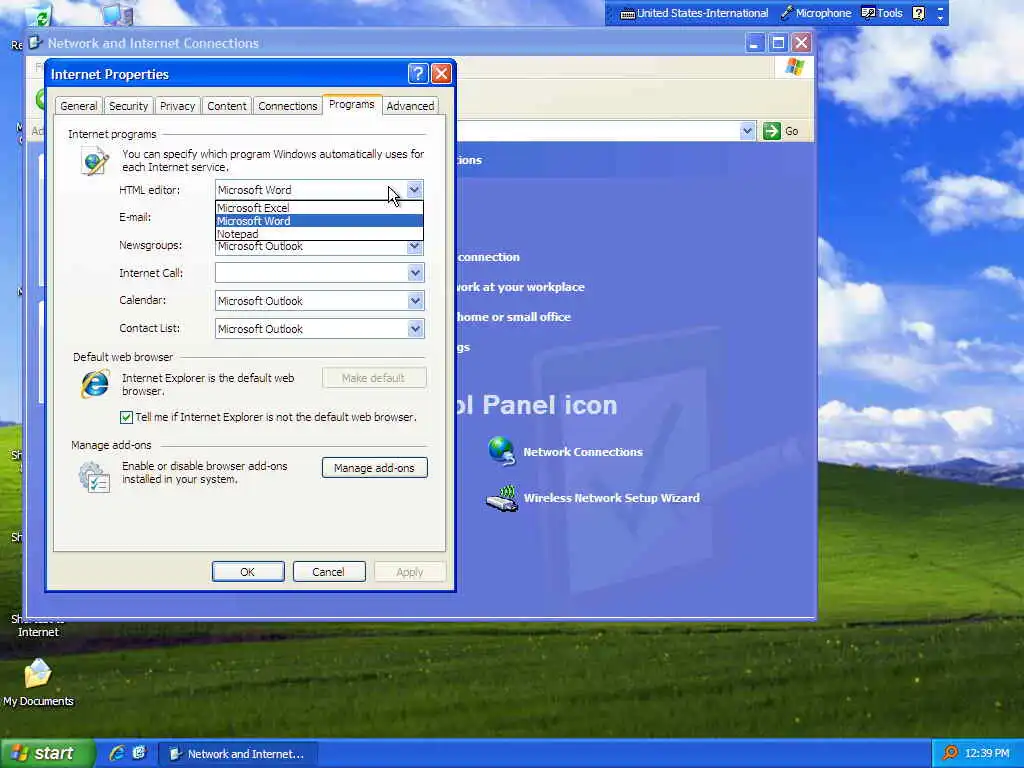Click the help question mark button
This screenshot has height=768, width=1024.
coord(418,74)
